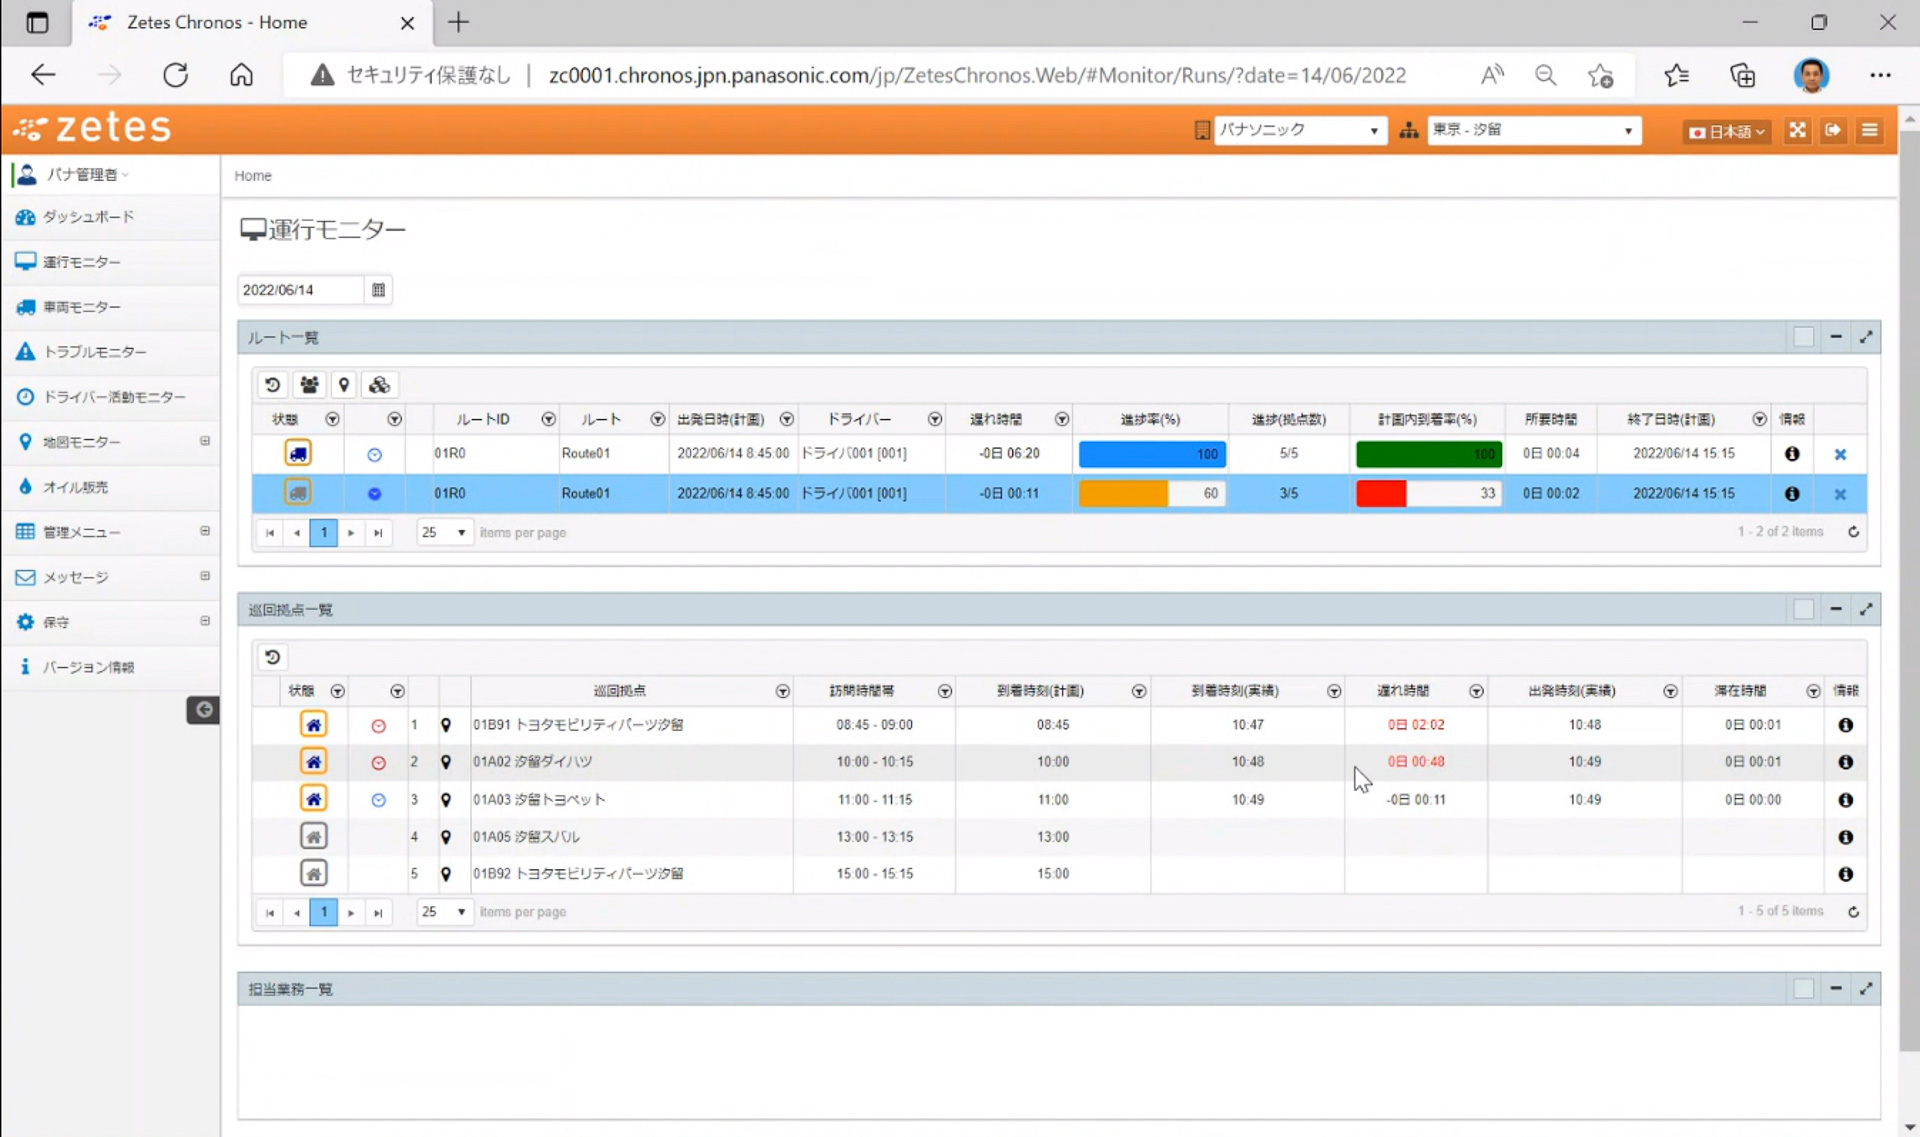Click the 2022/06/14 date input field

click(x=300, y=290)
